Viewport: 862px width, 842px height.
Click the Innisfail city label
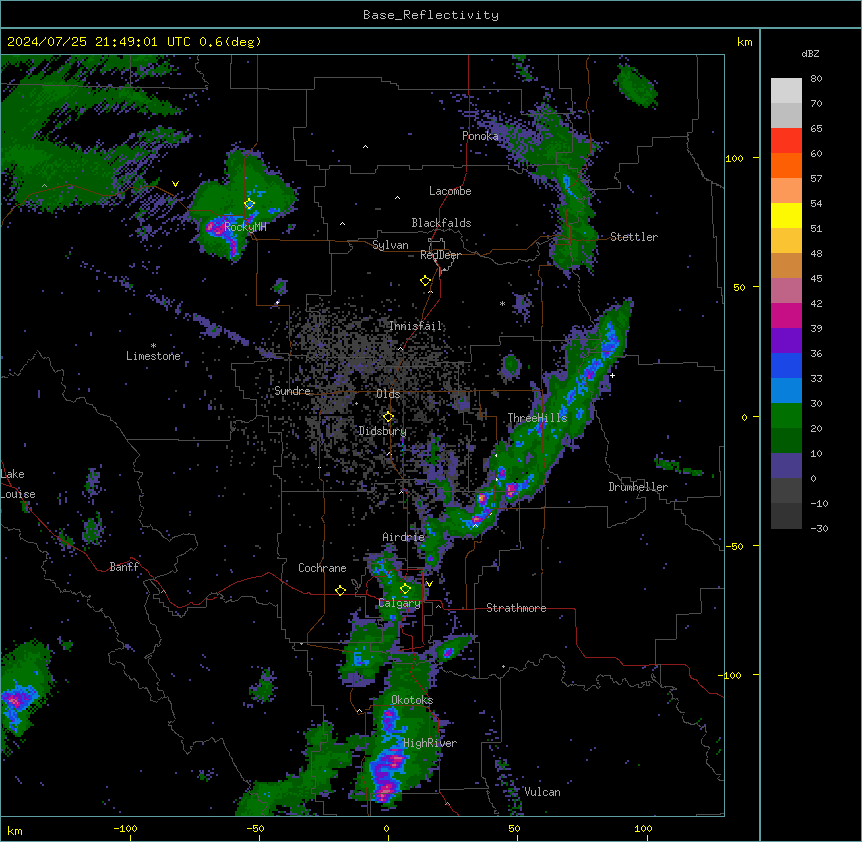click(415, 326)
